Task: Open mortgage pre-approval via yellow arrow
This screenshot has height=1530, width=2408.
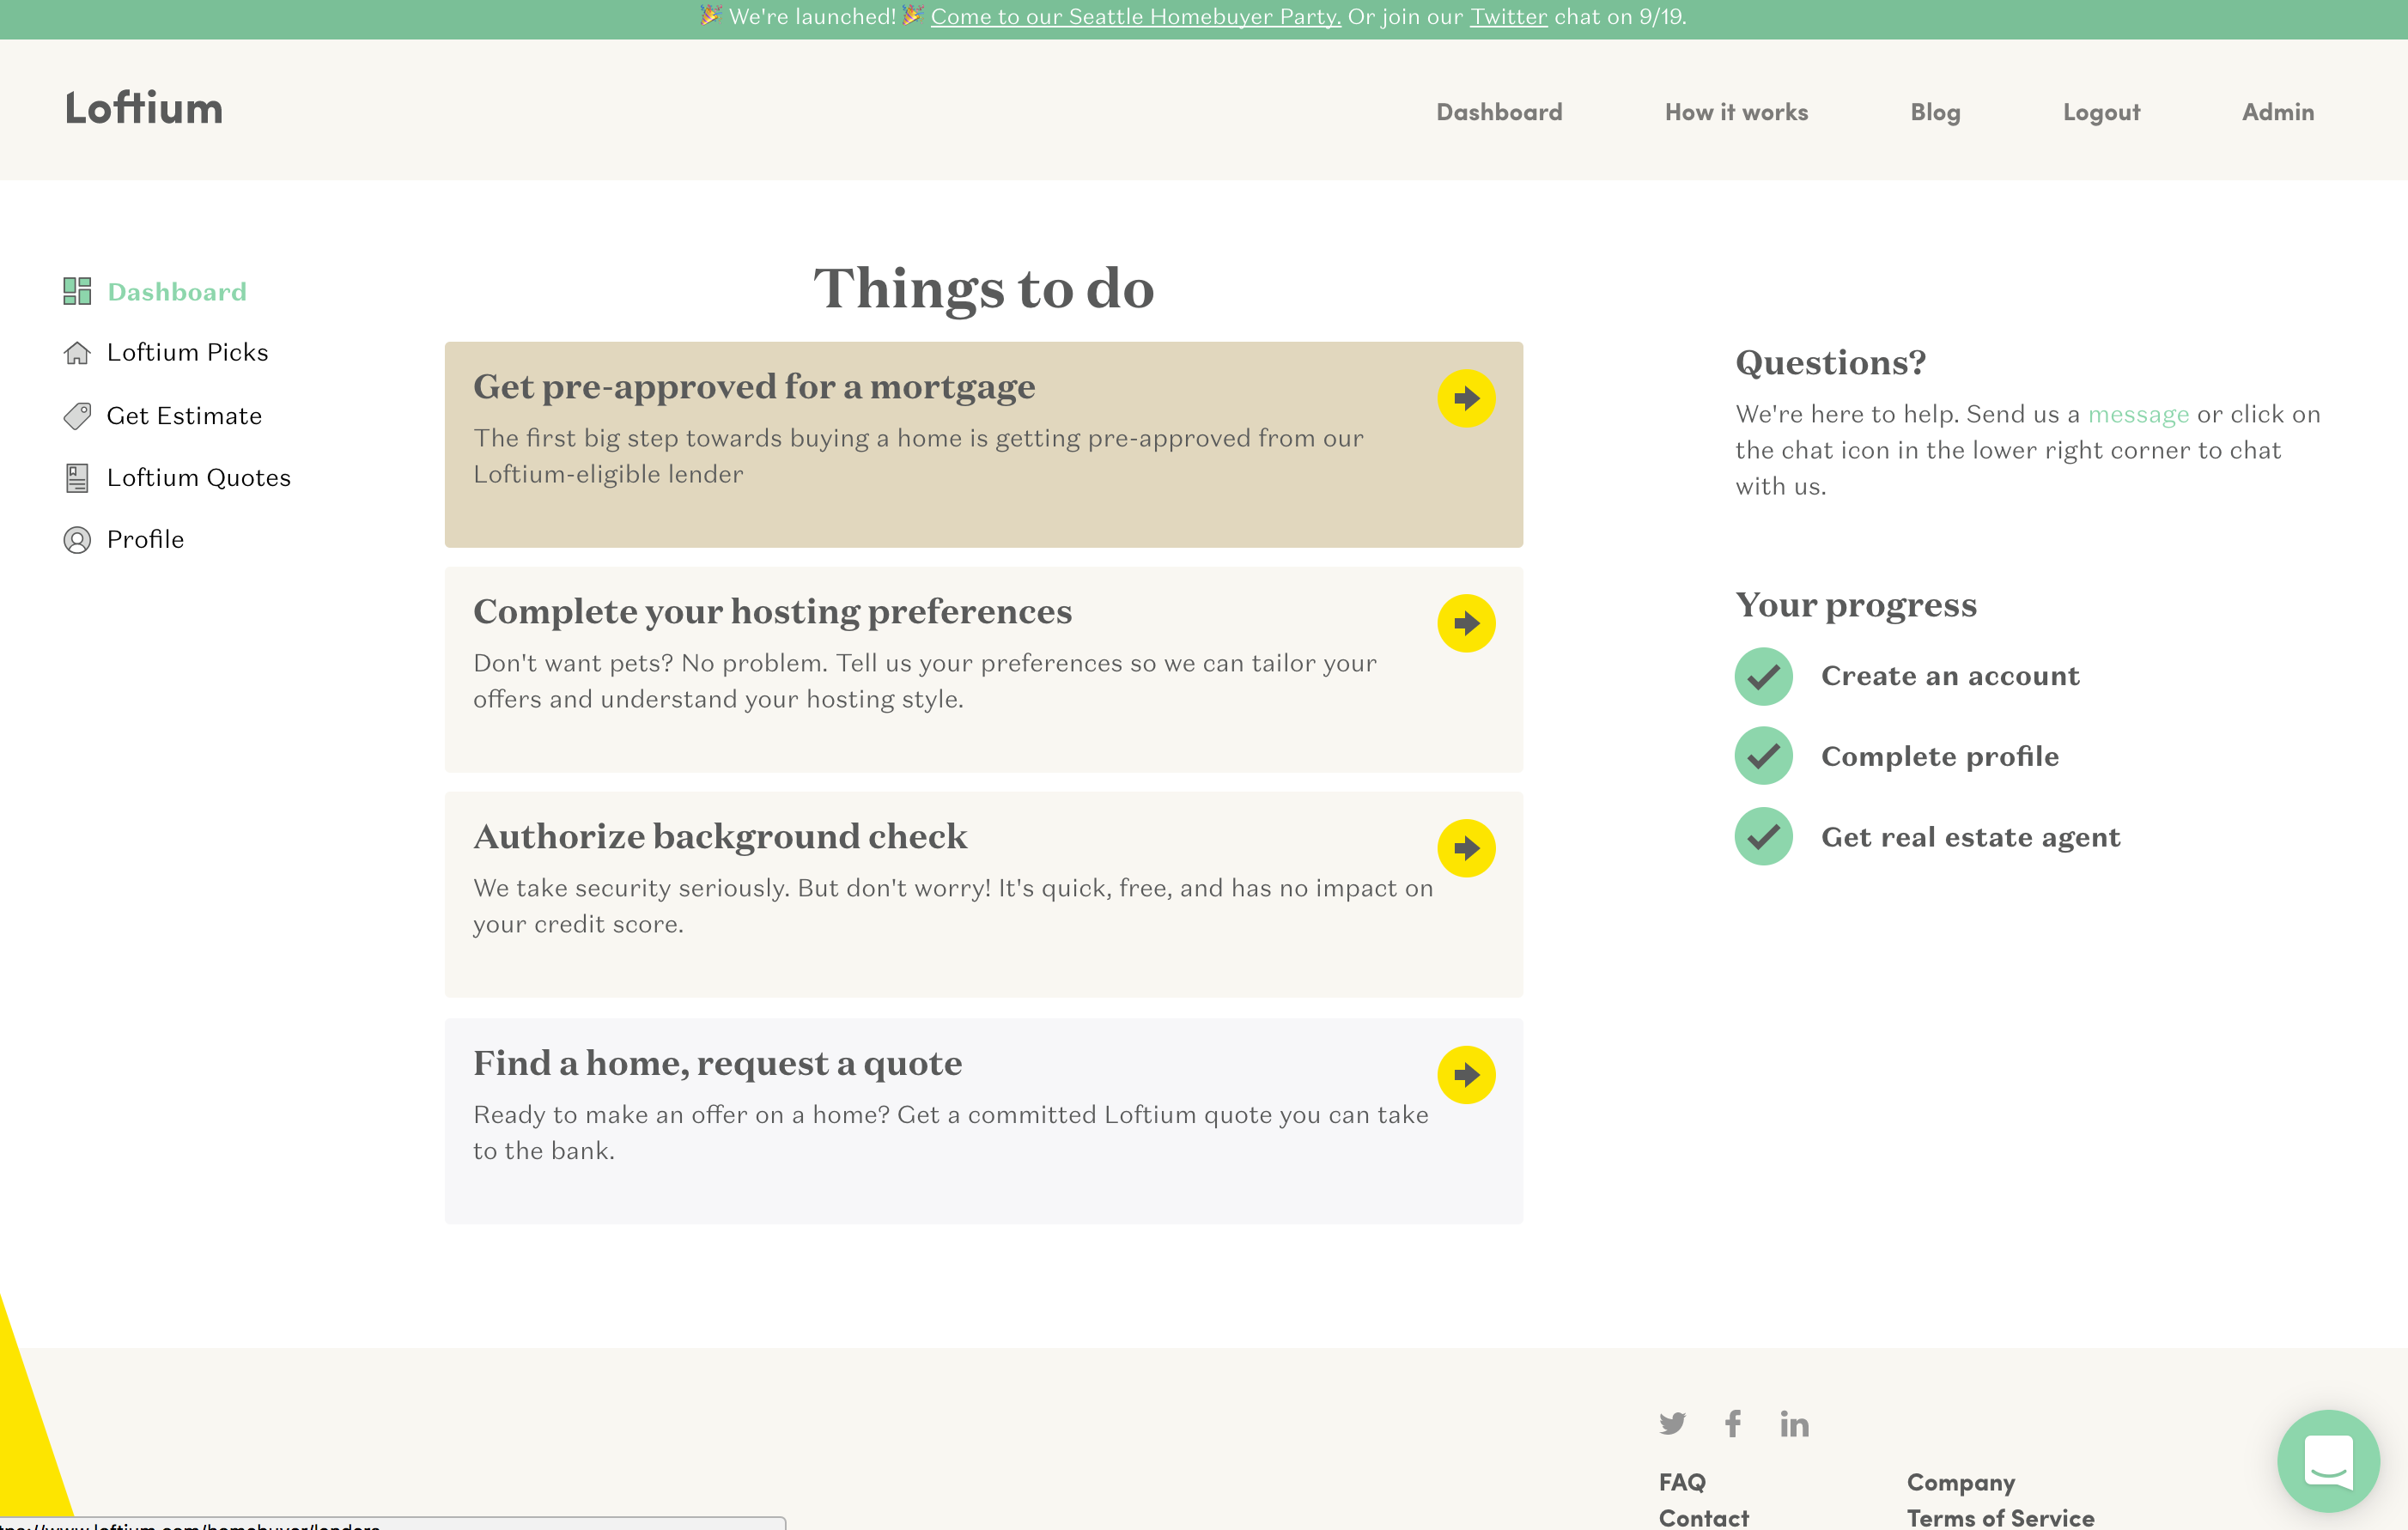Action: [1466, 399]
